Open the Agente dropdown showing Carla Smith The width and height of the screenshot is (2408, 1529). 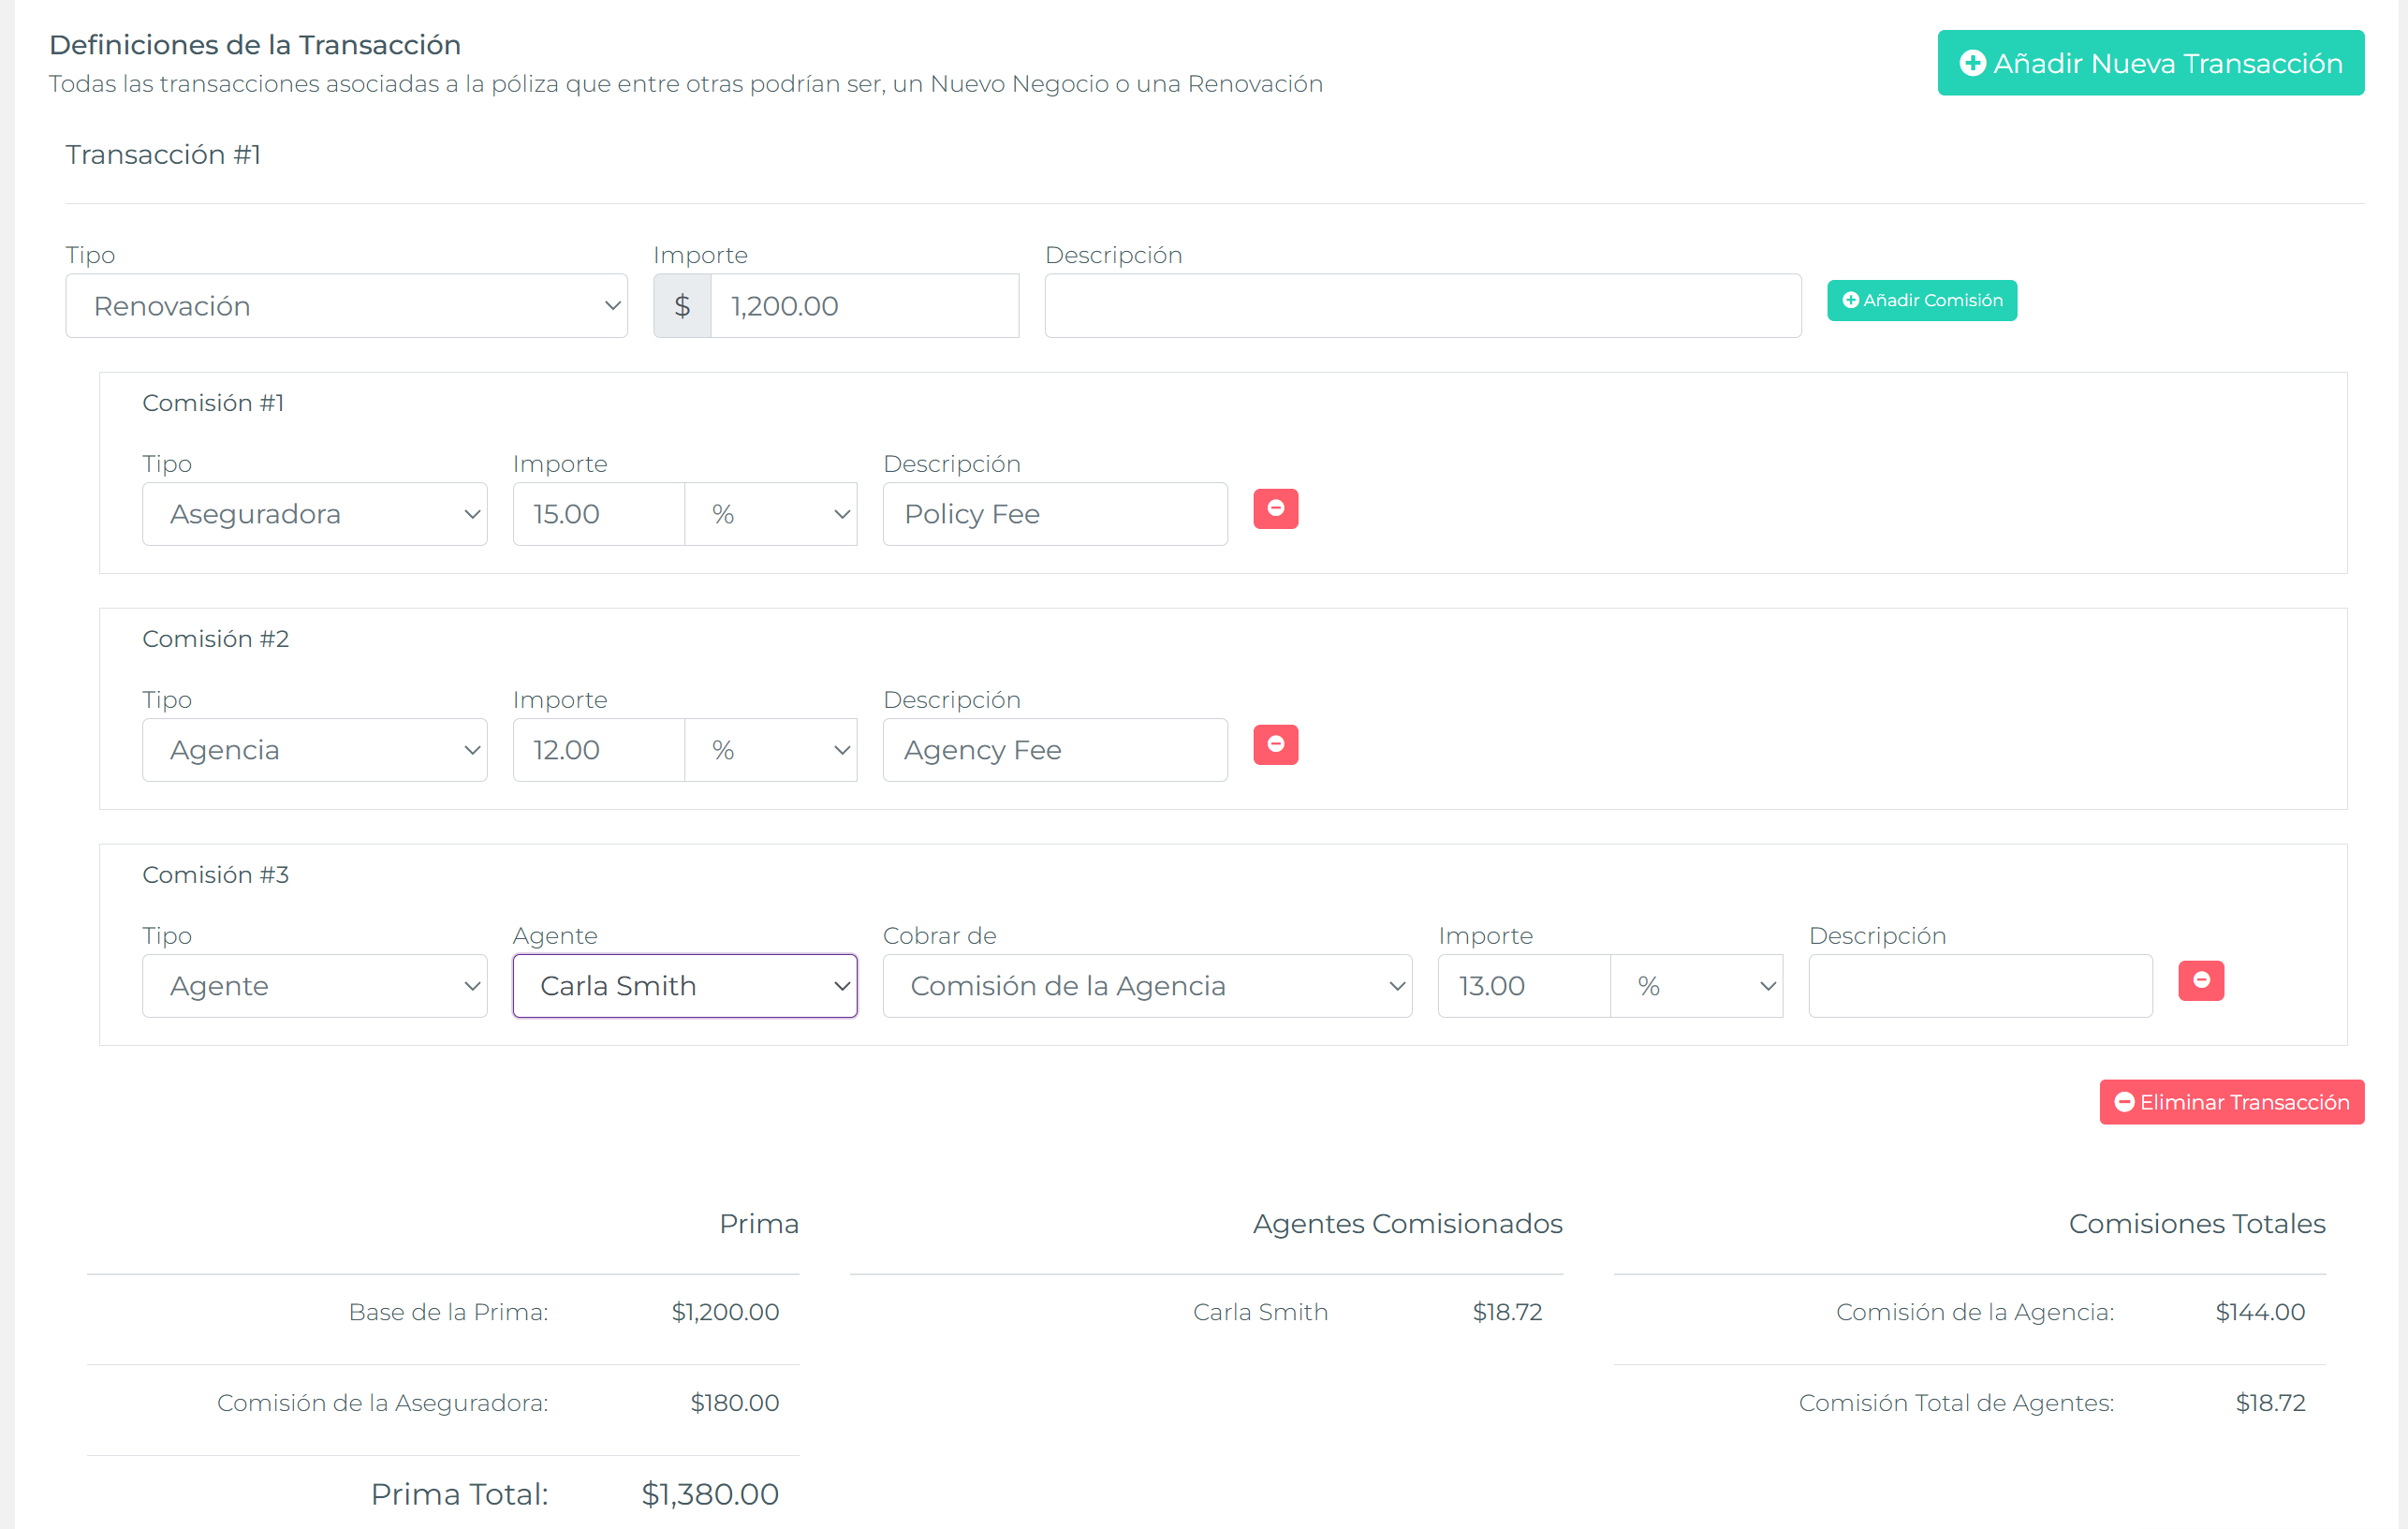click(685, 986)
